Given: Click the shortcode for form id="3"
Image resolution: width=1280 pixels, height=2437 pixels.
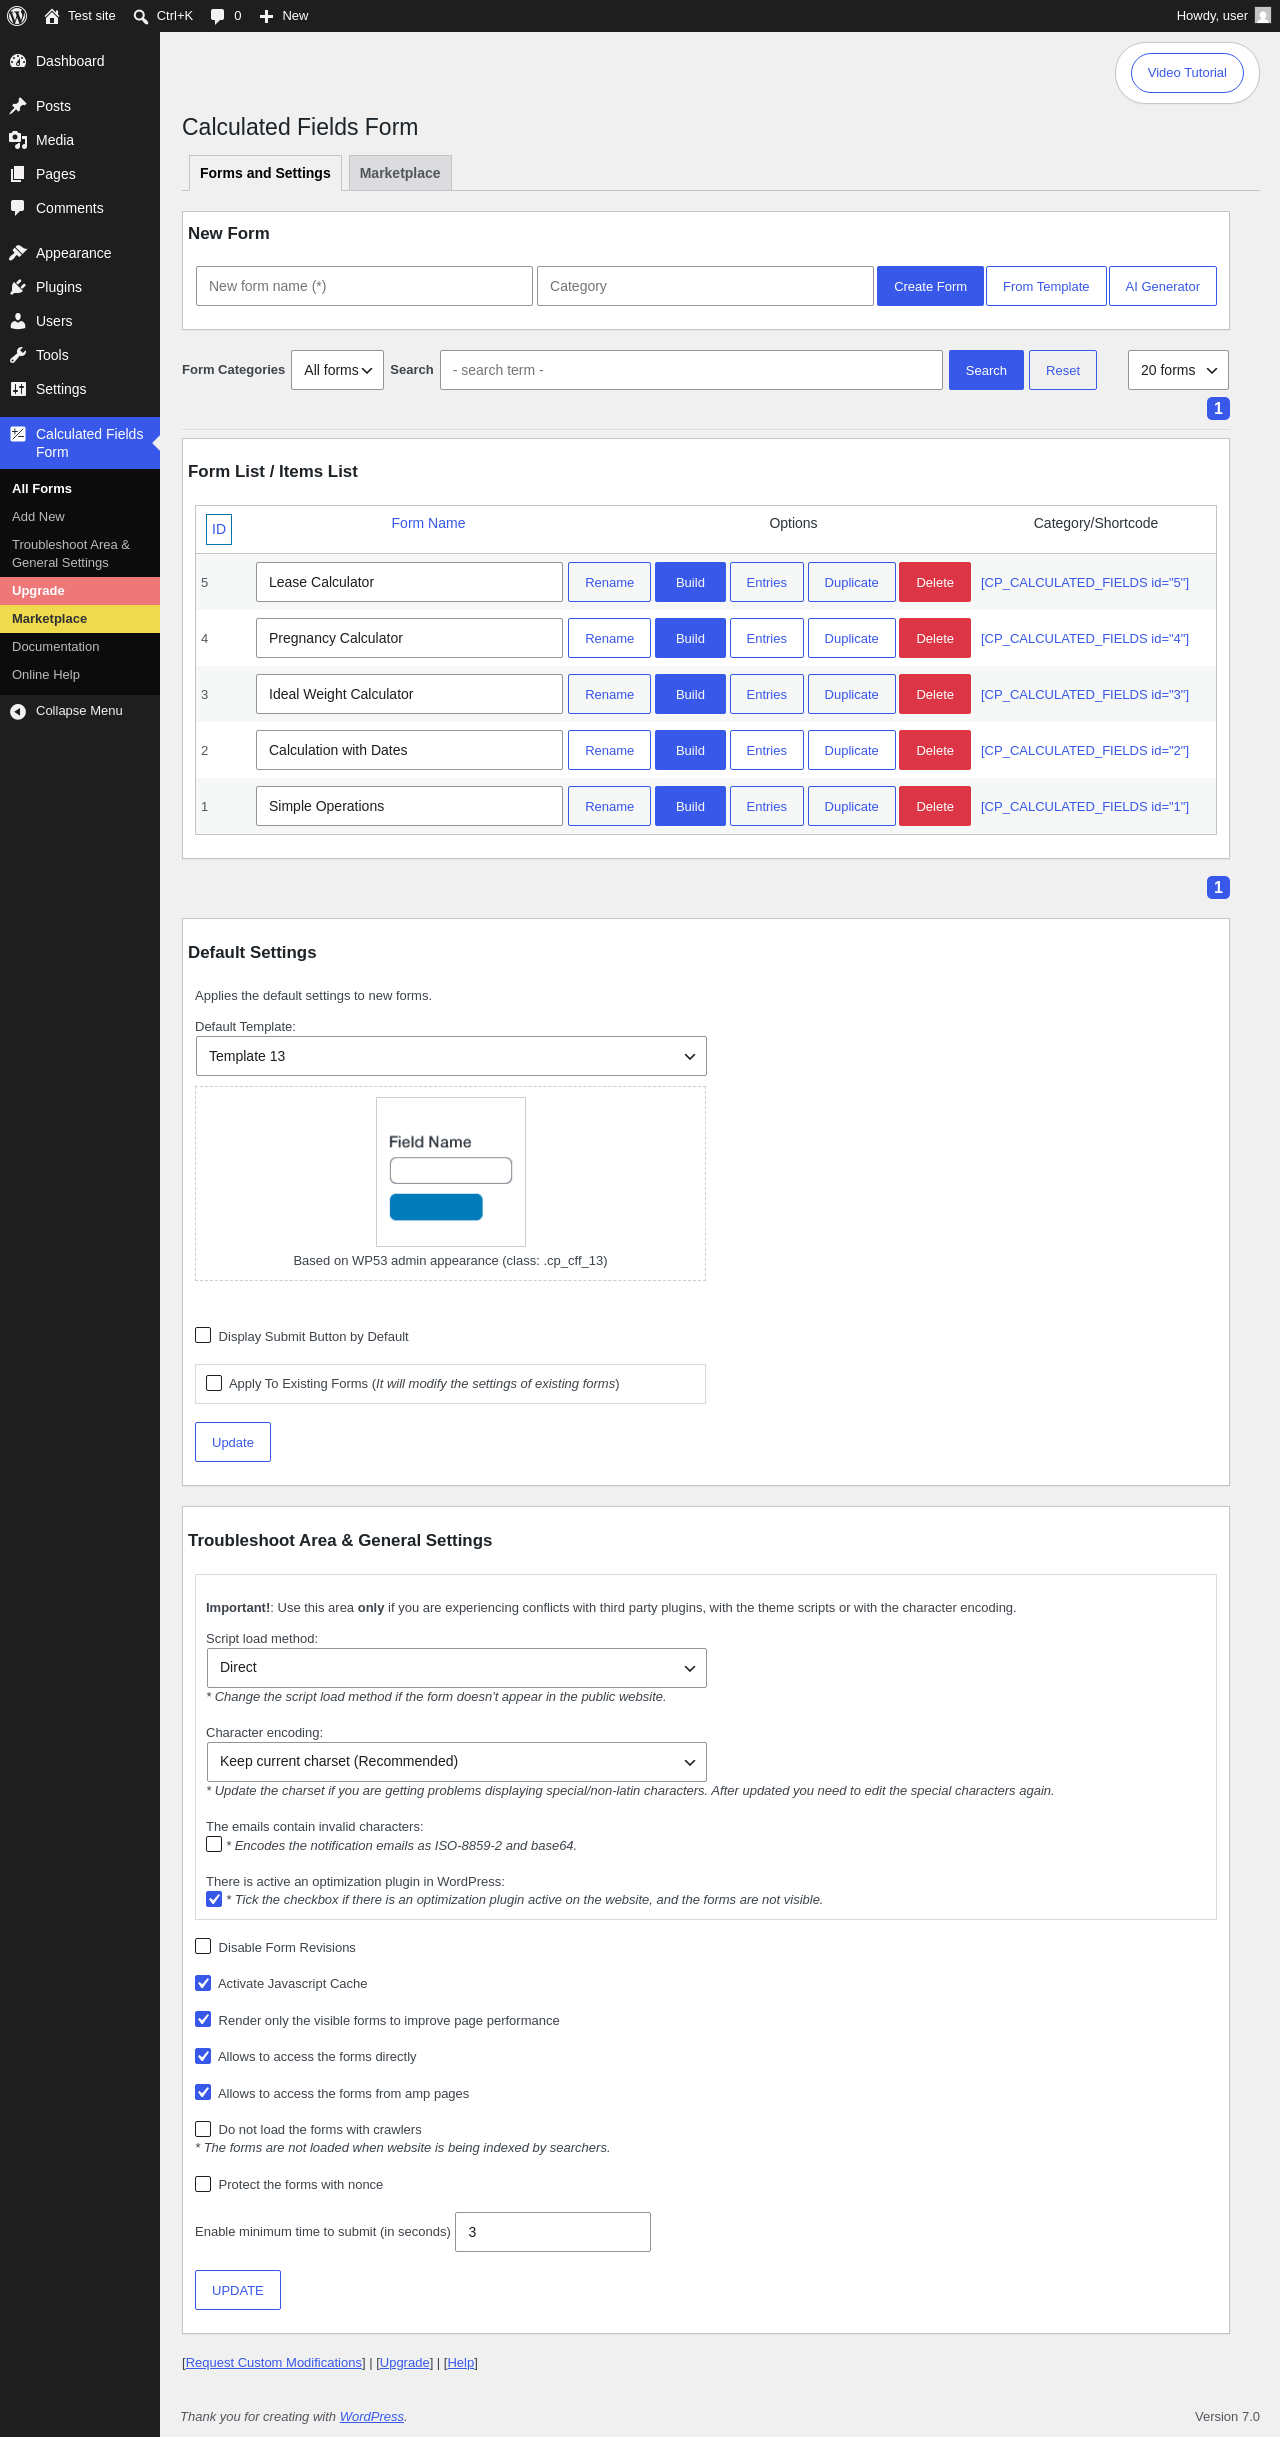Looking at the screenshot, I should [1085, 694].
